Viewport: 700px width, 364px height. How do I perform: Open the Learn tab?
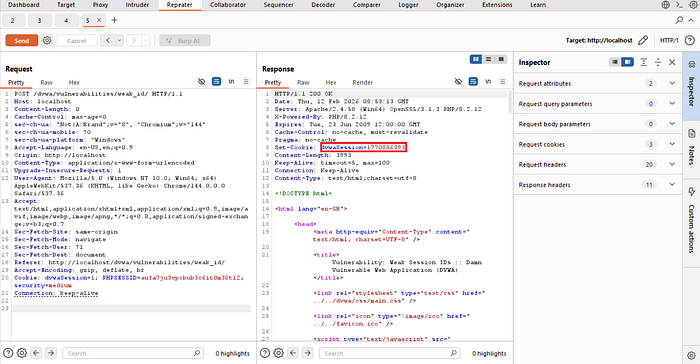[x=538, y=5]
